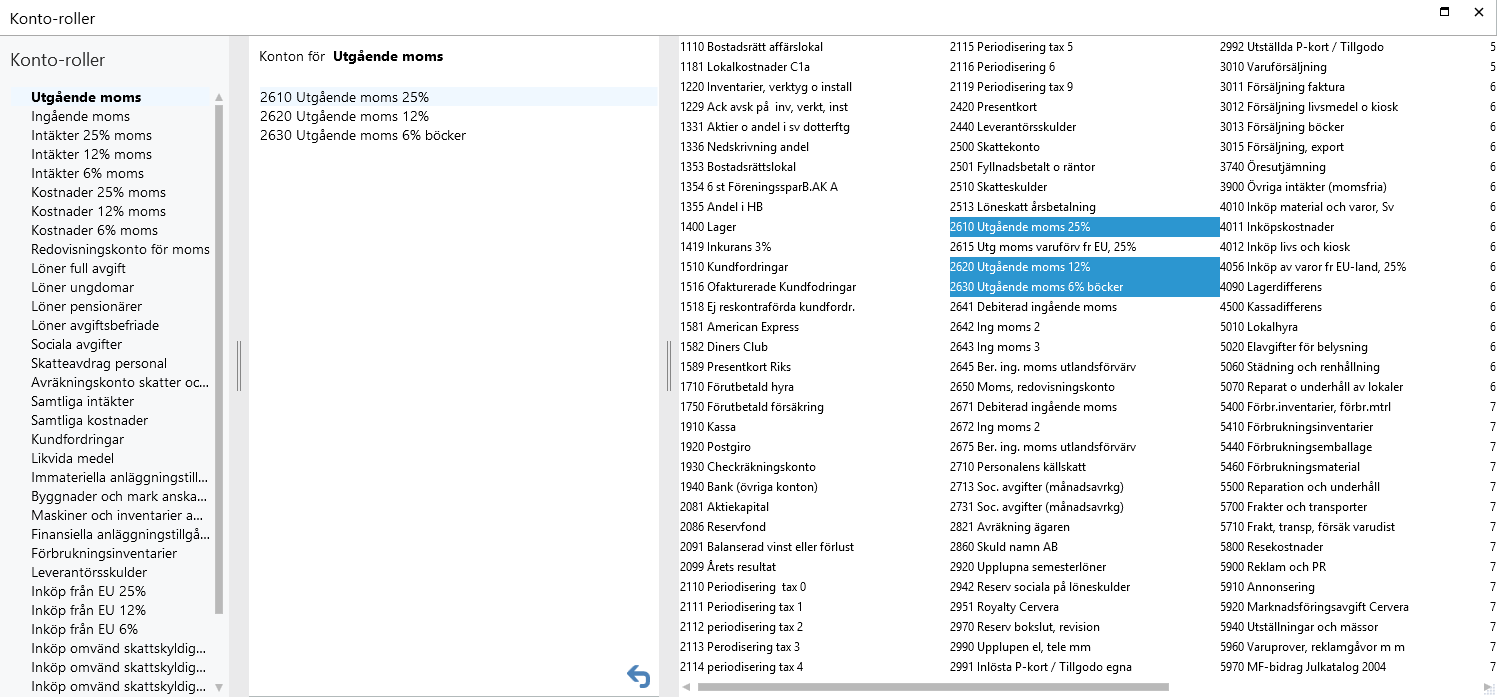1497x697 pixels.
Task: Choose account 1920 Postgiro
Action: [715, 447]
